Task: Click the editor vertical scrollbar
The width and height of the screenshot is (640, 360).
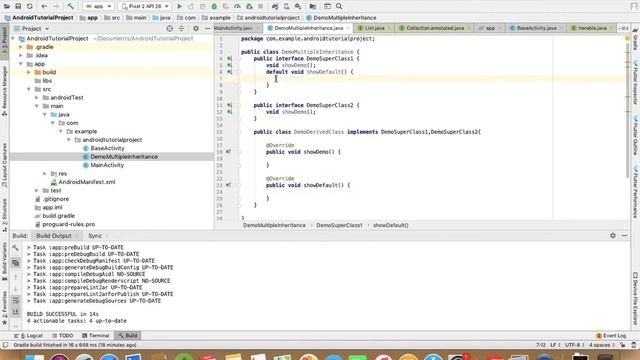Action: tap(627, 110)
